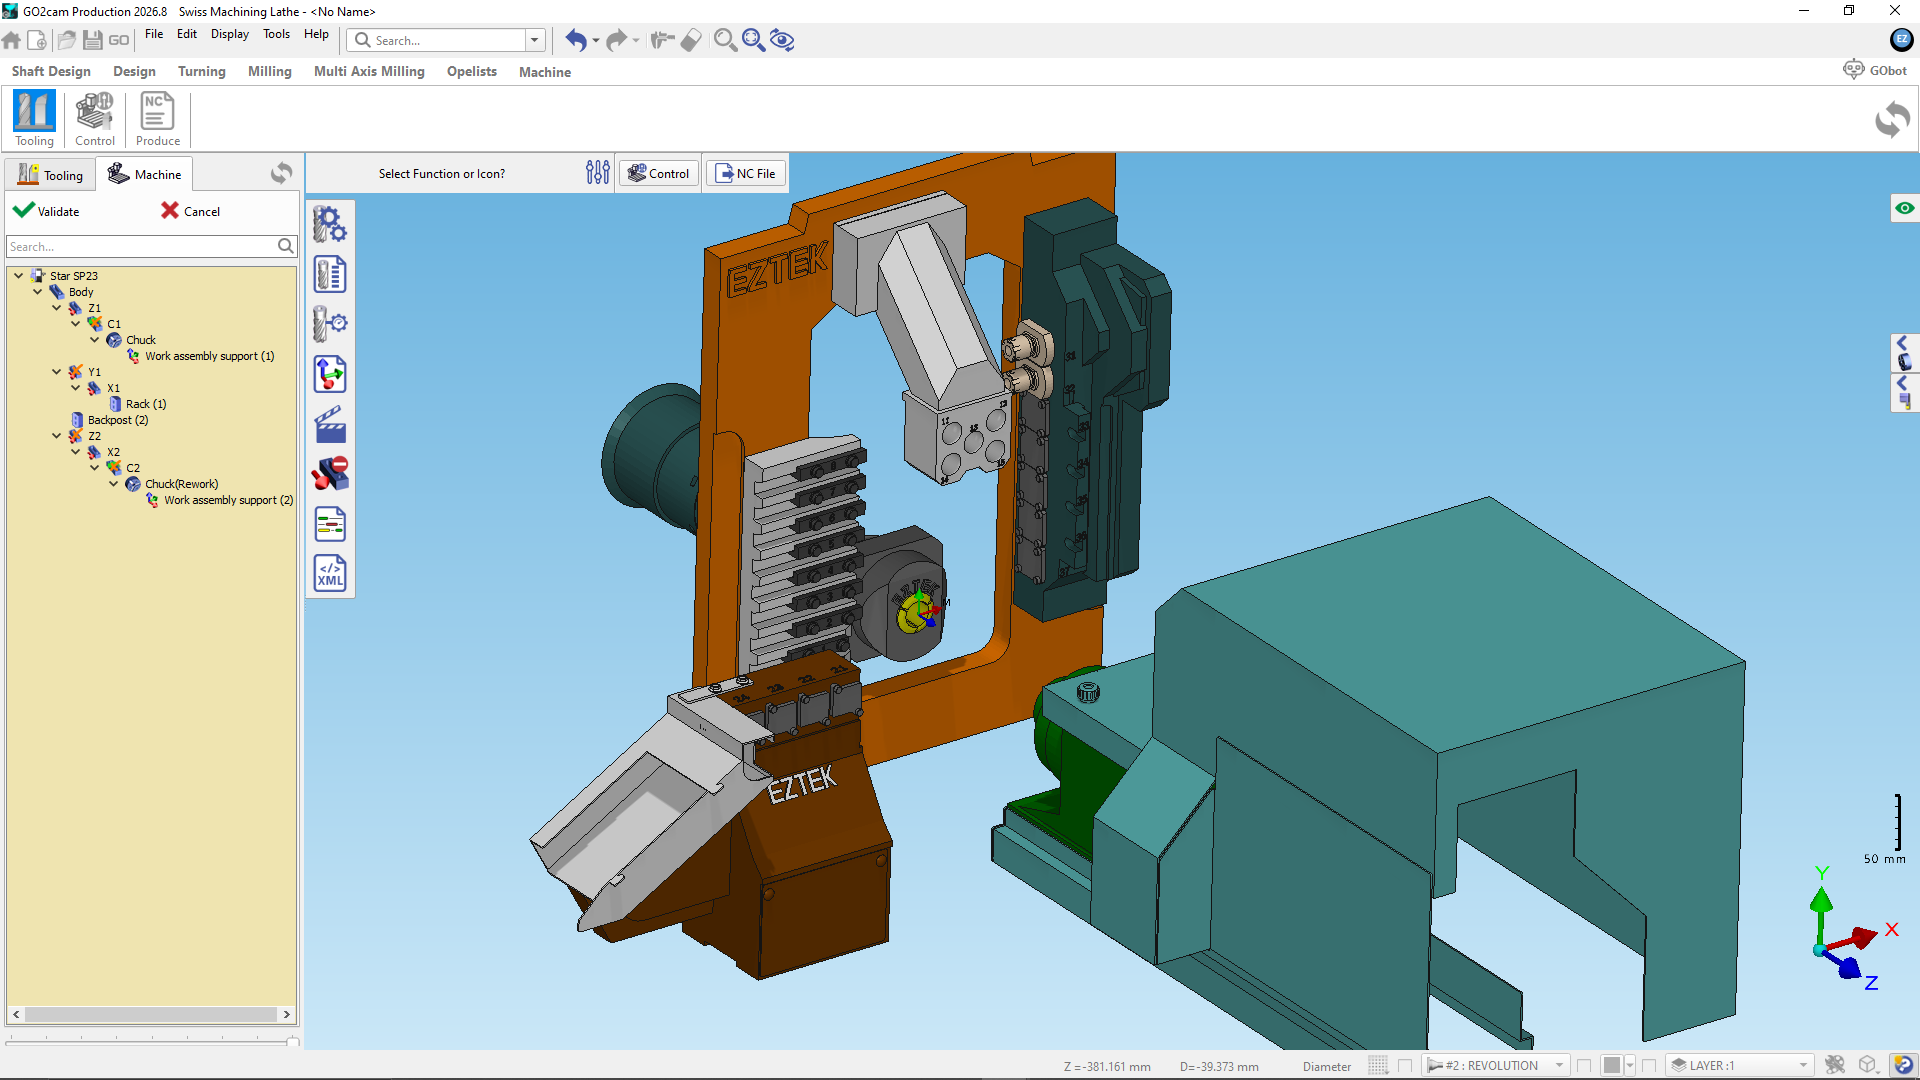Collapse the Body tree node
The image size is (1920, 1080).
coord(37,292)
